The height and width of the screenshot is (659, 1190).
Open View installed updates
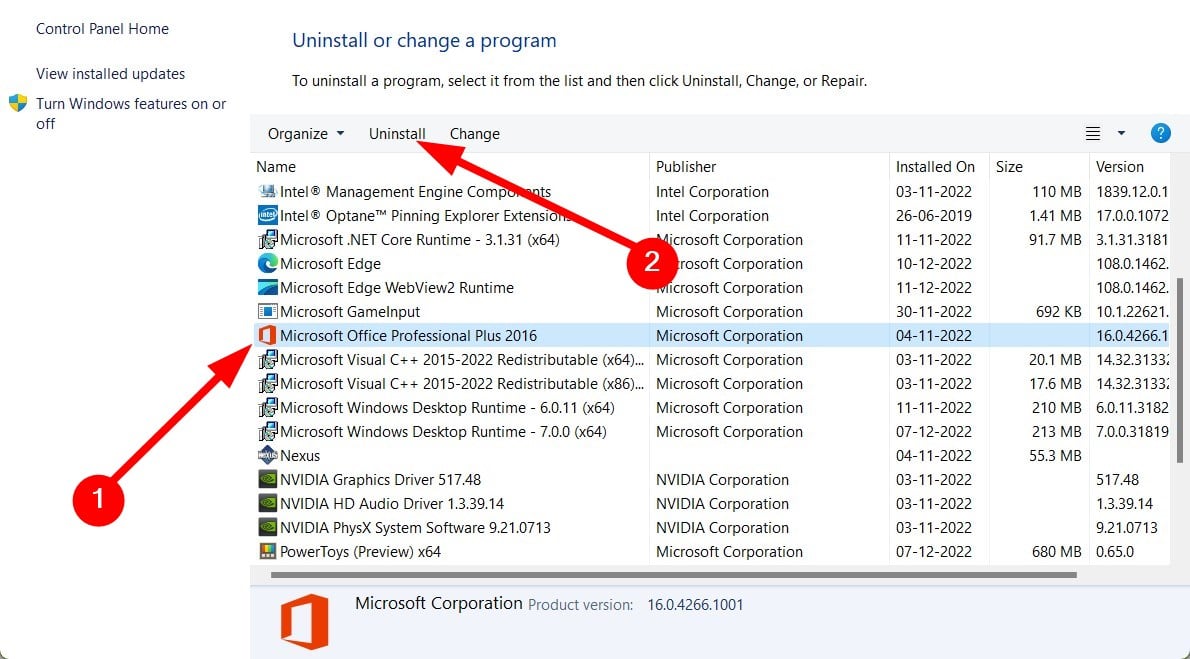(110, 73)
